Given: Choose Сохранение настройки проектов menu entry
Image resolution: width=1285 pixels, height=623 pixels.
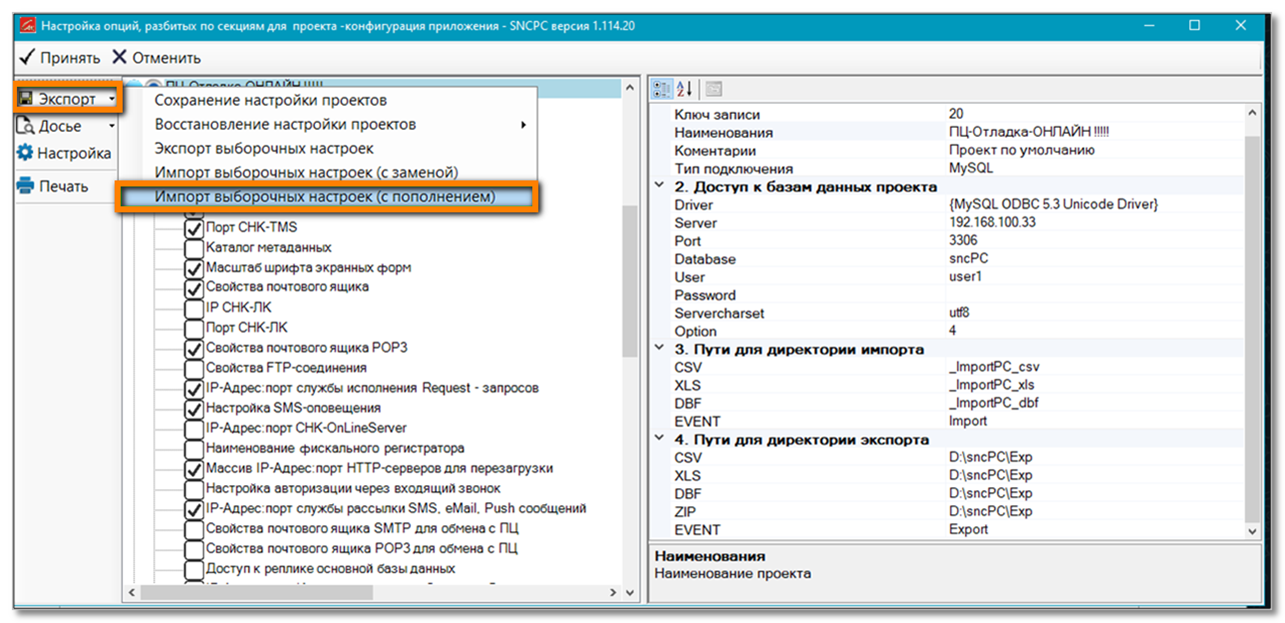Looking at the screenshot, I should [x=270, y=101].
